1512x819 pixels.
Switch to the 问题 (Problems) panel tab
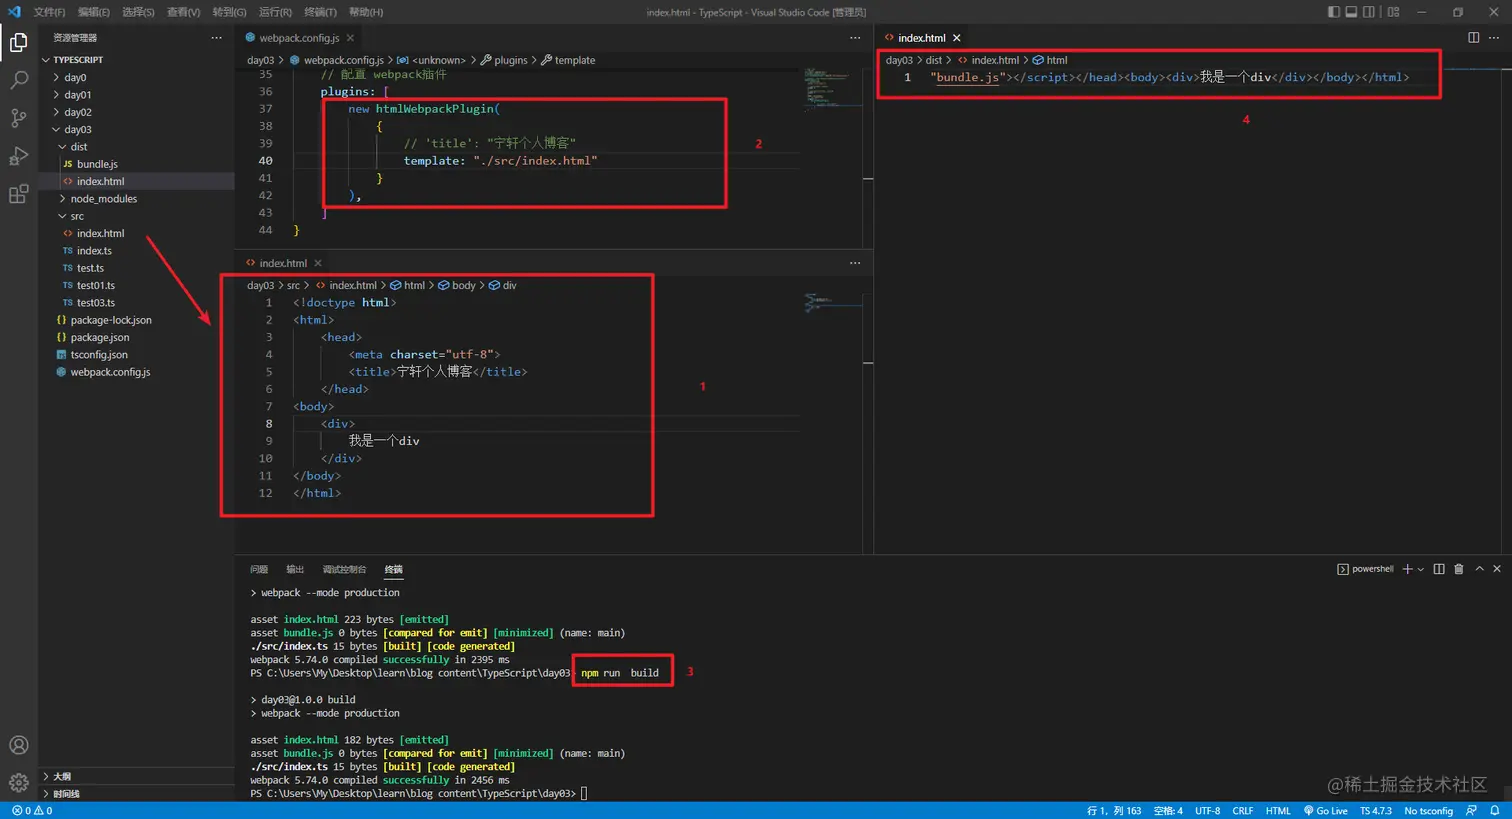pos(259,569)
